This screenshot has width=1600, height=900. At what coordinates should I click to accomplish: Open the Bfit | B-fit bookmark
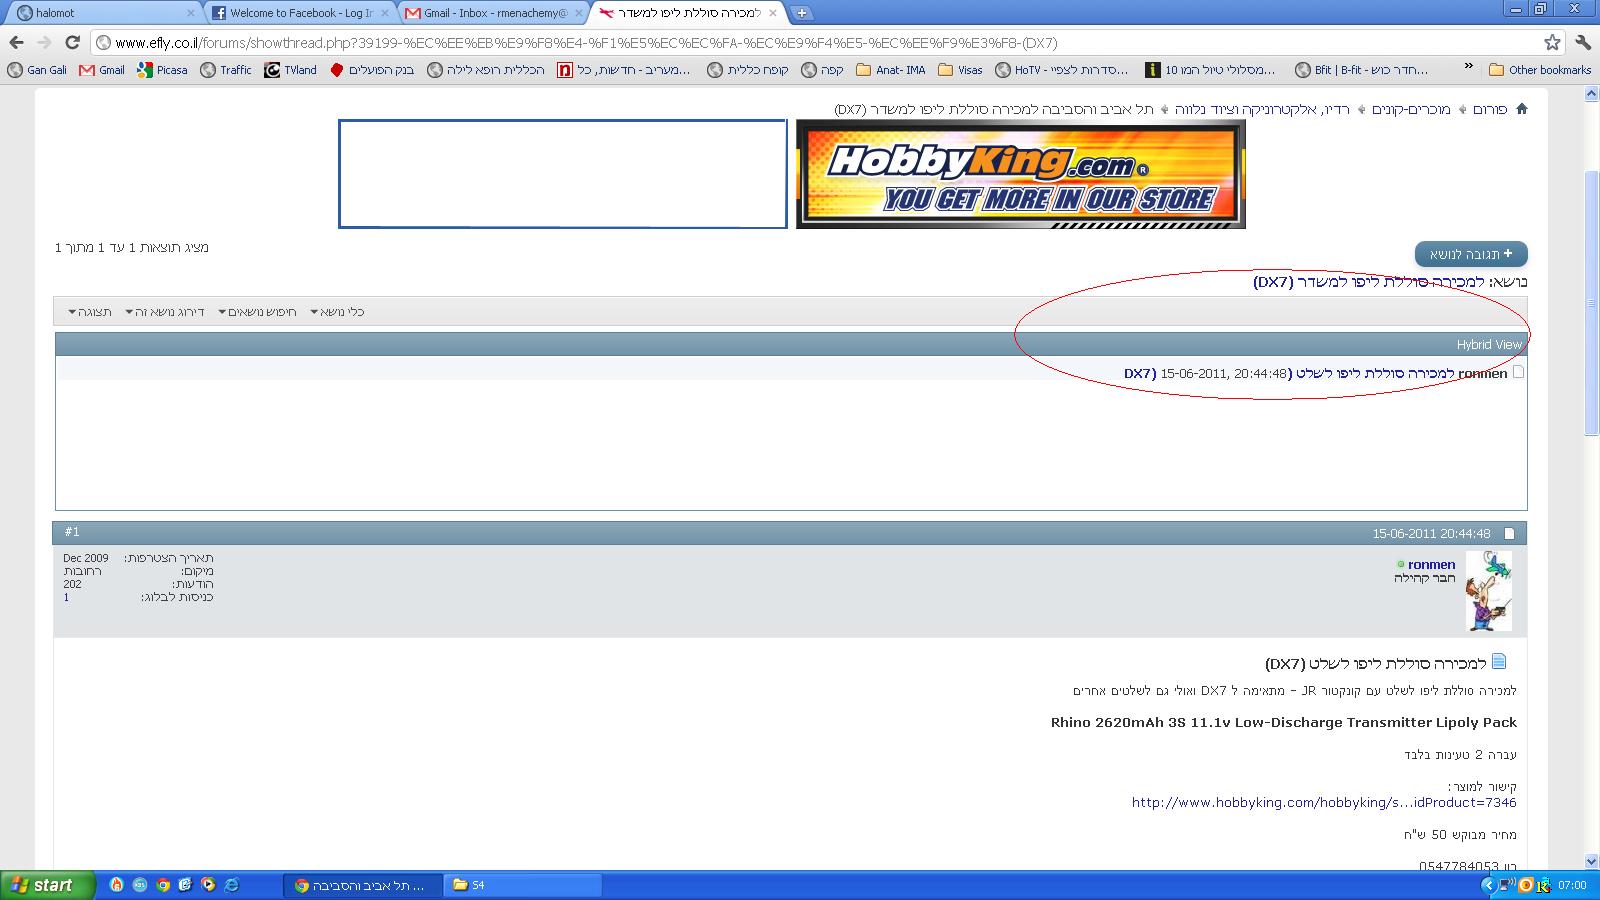click(x=1361, y=70)
